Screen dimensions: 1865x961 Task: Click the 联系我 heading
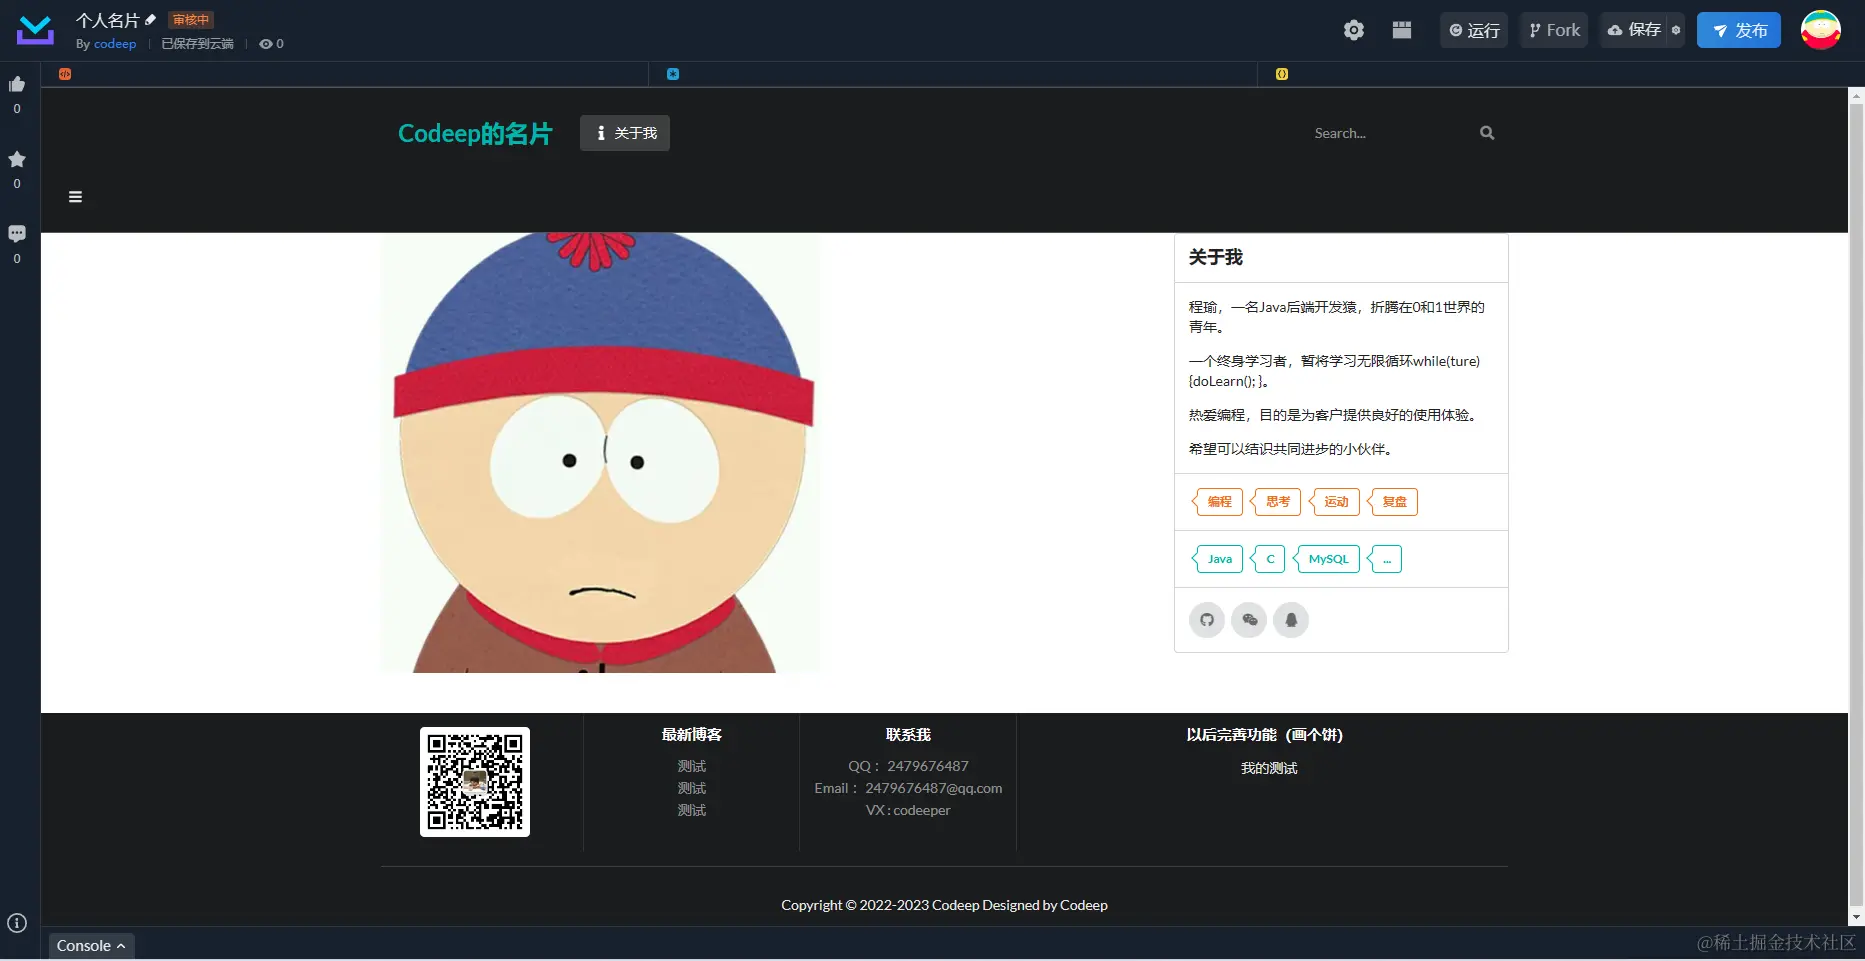[x=908, y=735]
